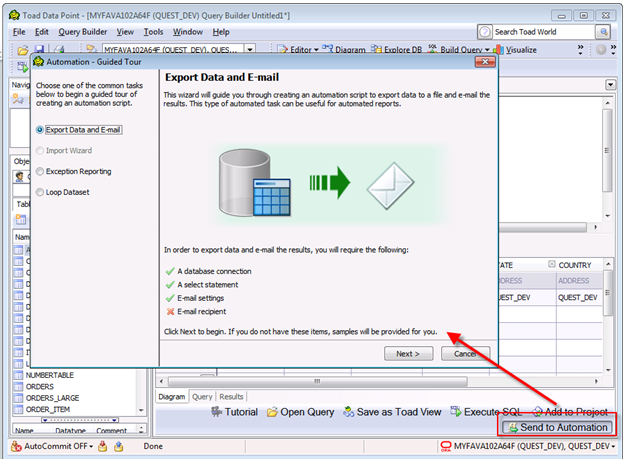Click the Search Toad World magnifier button

point(603,32)
